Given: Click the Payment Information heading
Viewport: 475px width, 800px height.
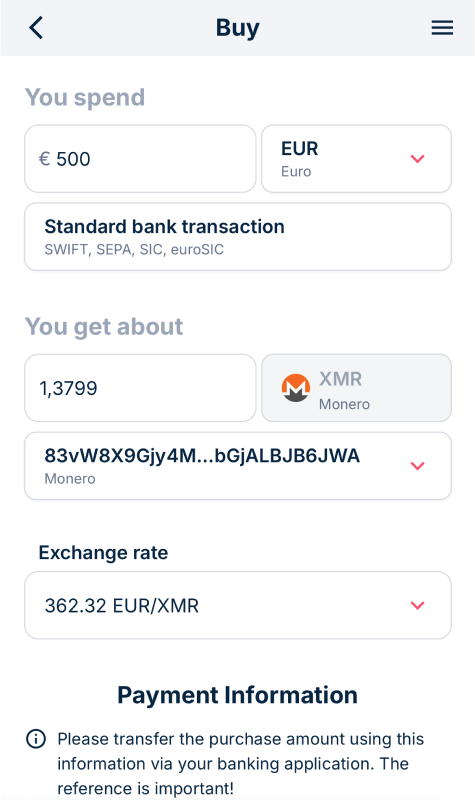Looking at the screenshot, I should tap(237, 695).
